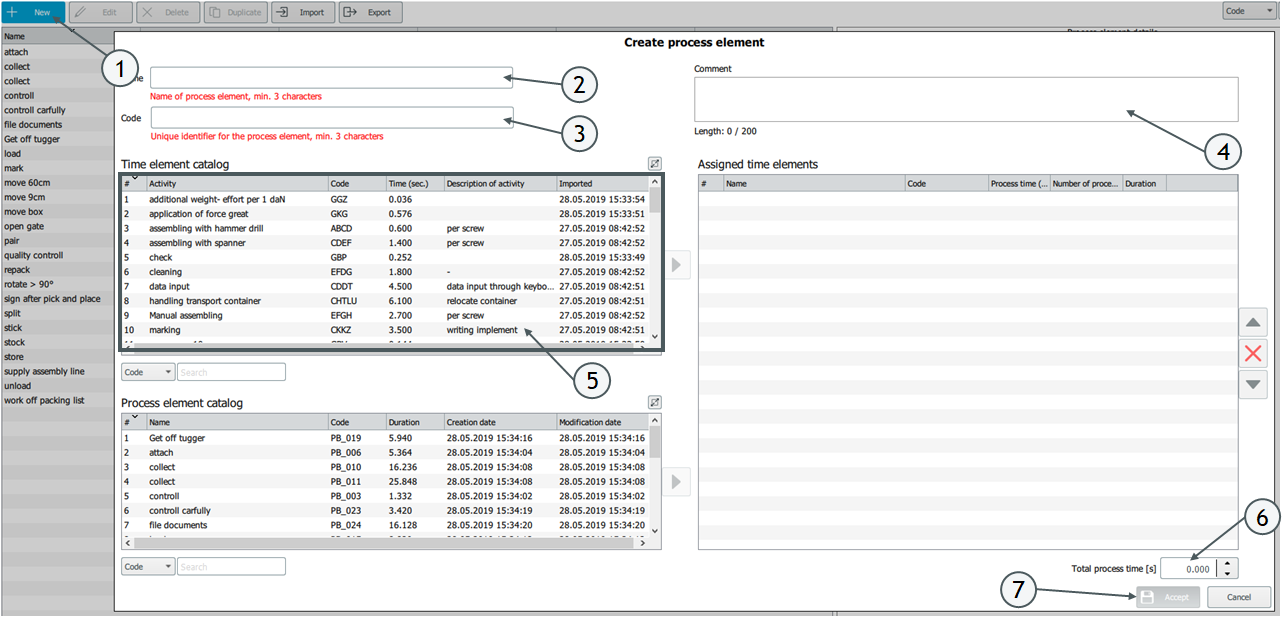This screenshot has width=1284, height=618.
Task: Focus the unique Code input field
Action: (332, 118)
